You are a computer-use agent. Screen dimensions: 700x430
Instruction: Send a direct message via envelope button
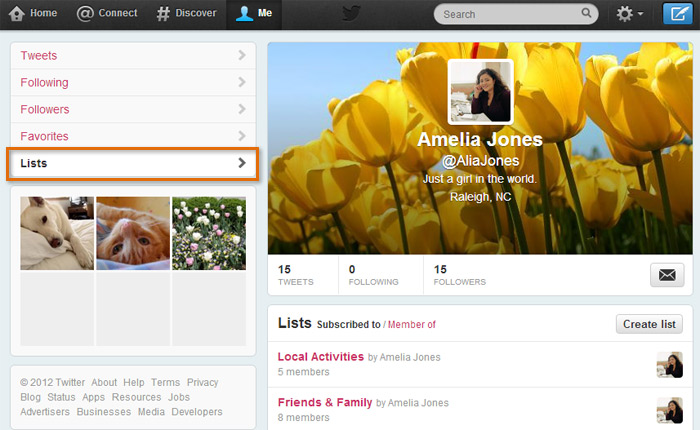point(667,275)
